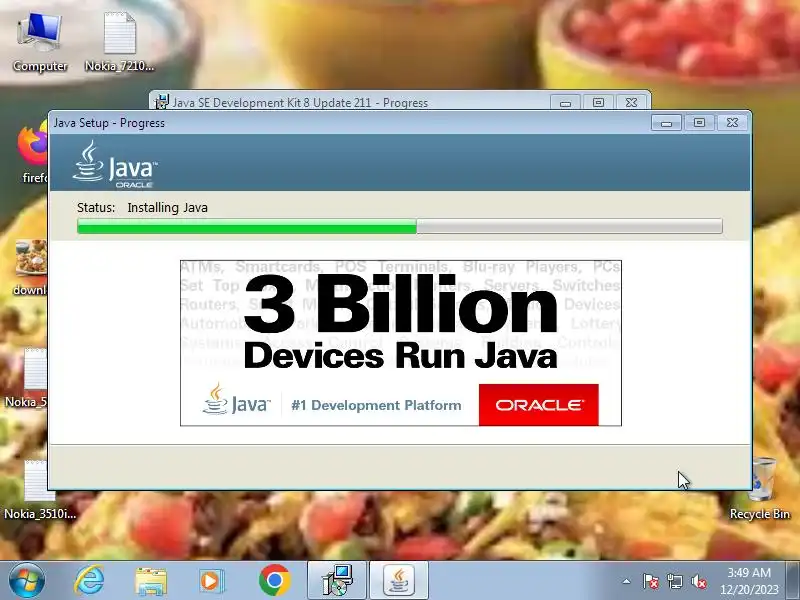Image resolution: width=800 pixels, height=600 pixels.
Task: Click the JDK installer title bar icon
Action: pyautogui.click(x=162, y=102)
